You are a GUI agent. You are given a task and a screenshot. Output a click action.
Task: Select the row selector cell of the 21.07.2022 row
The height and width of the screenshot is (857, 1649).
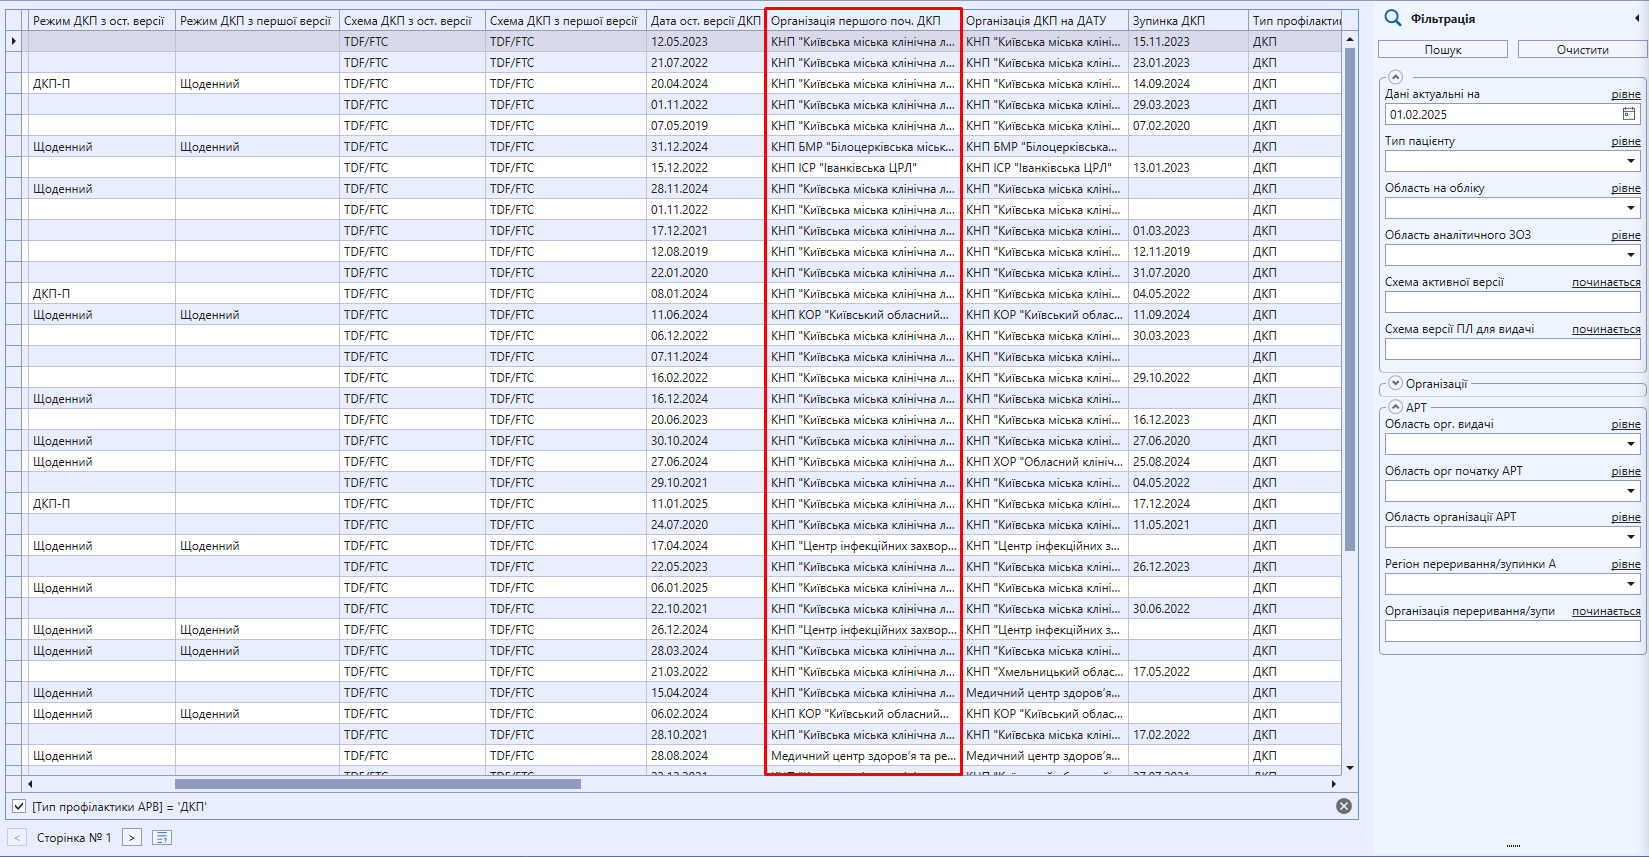14,63
